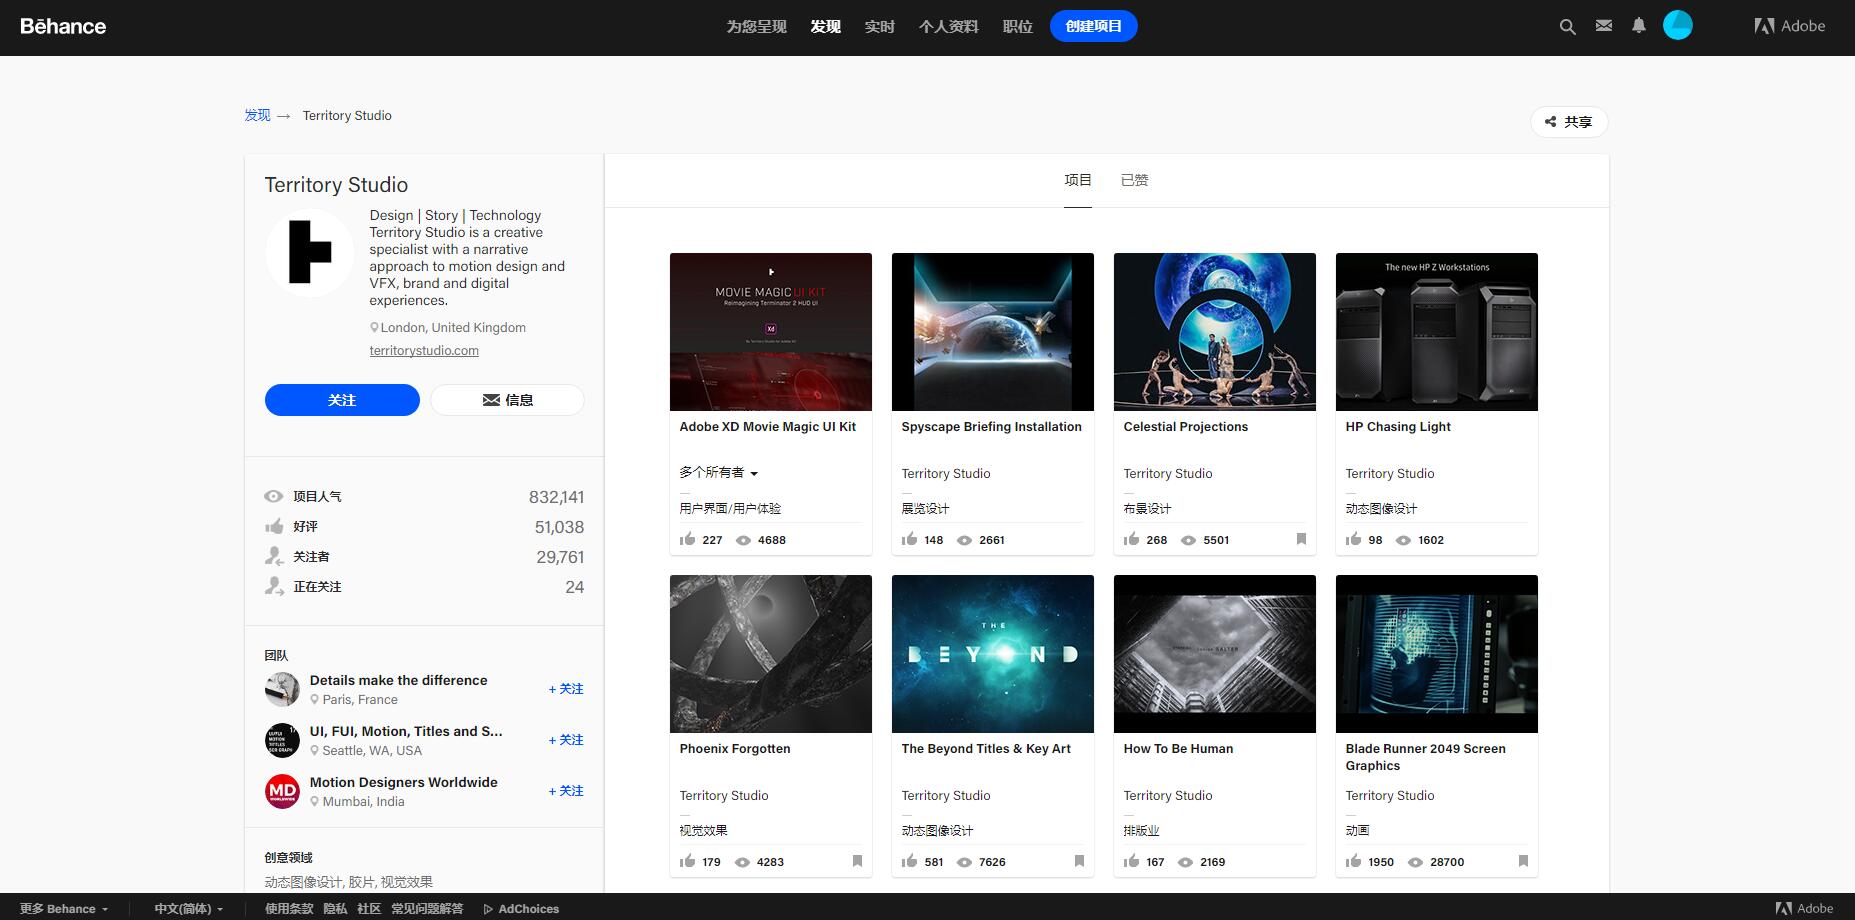This screenshot has height=920, width=1855.
Task: Follow Motion Designers Worldwide team
Action: pyautogui.click(x=566, y=791)
